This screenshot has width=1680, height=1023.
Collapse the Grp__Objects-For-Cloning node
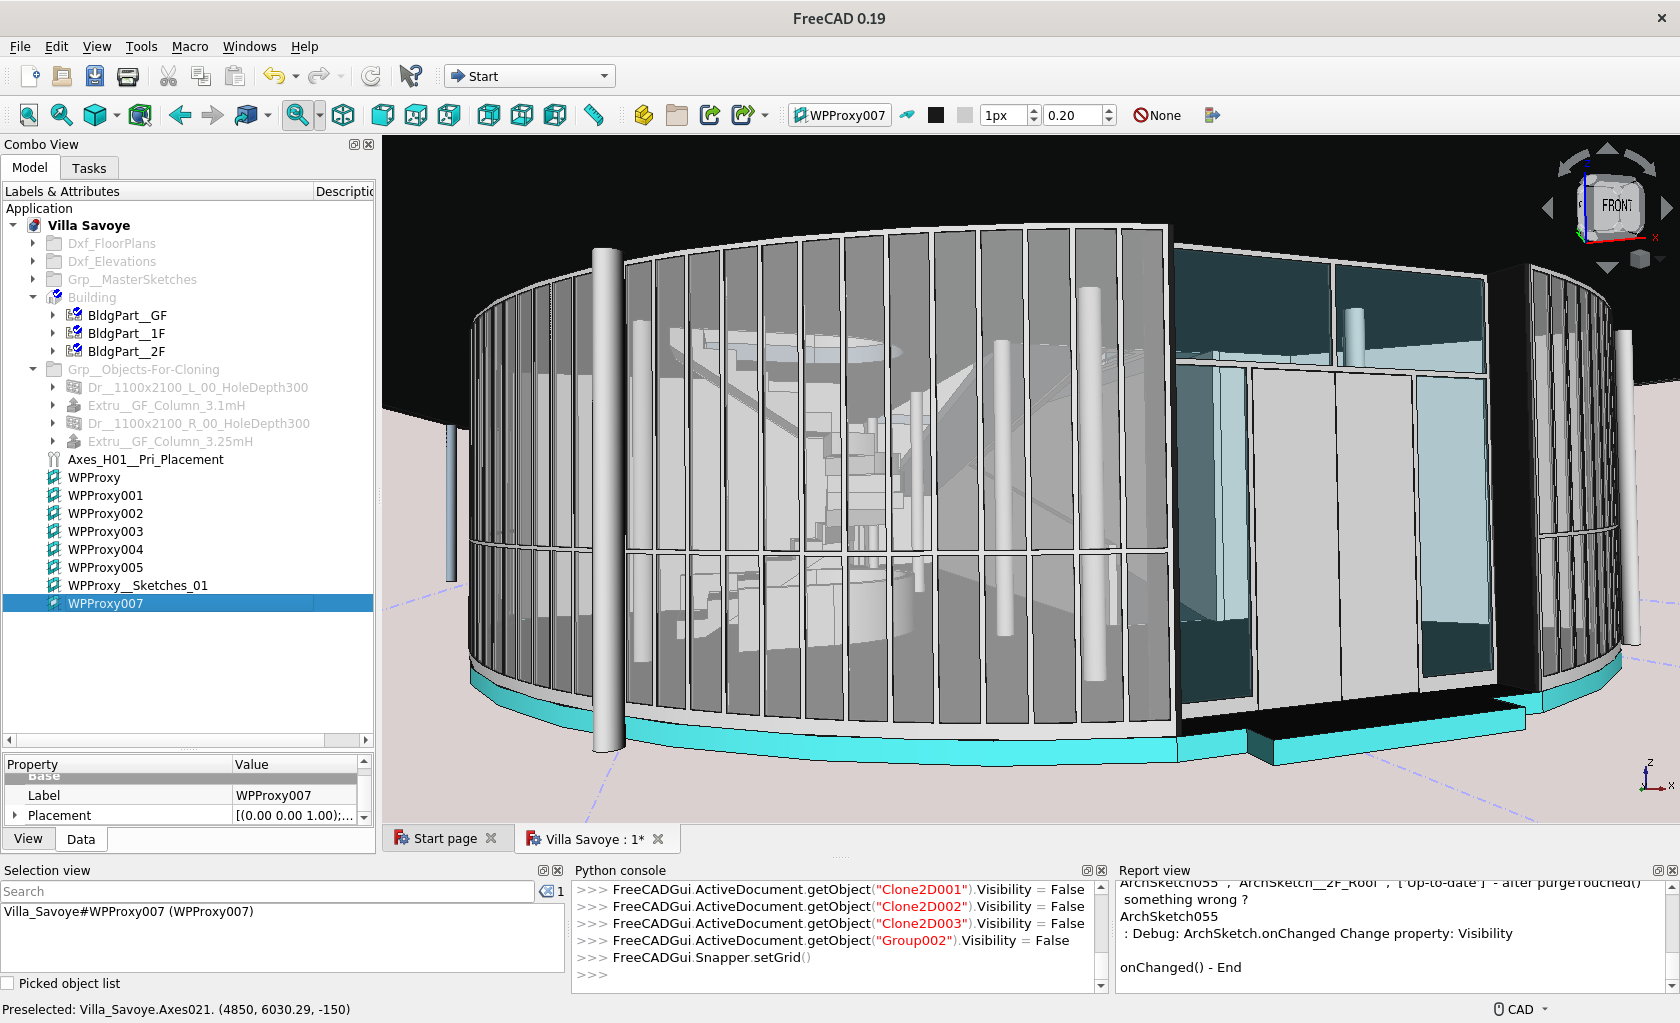pos(33,370)
